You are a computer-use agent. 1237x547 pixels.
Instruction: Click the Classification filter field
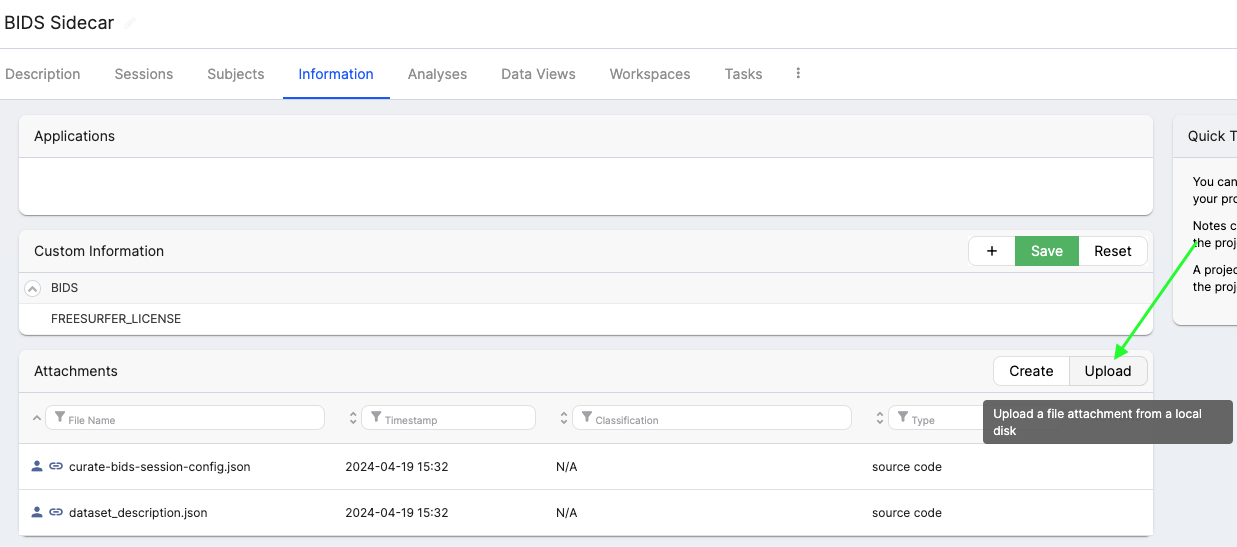712,418
